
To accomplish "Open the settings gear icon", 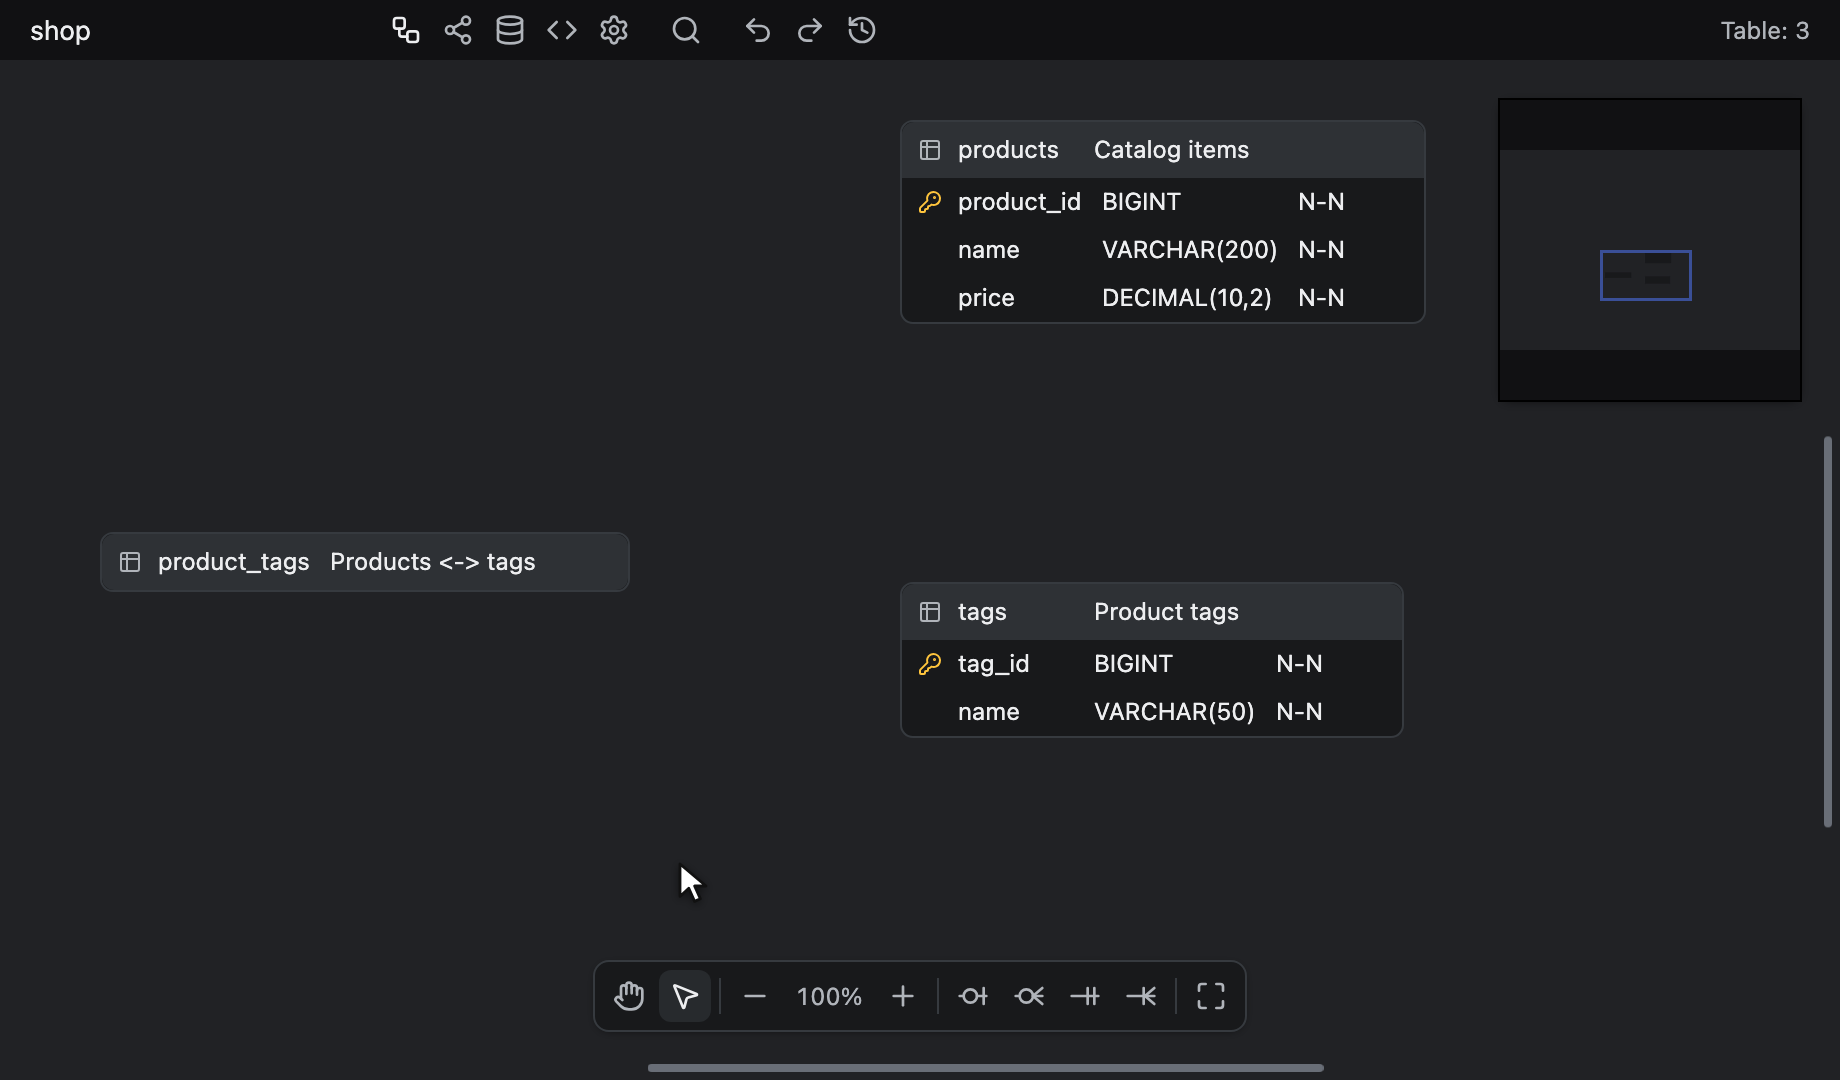I will tap(614, 30).
